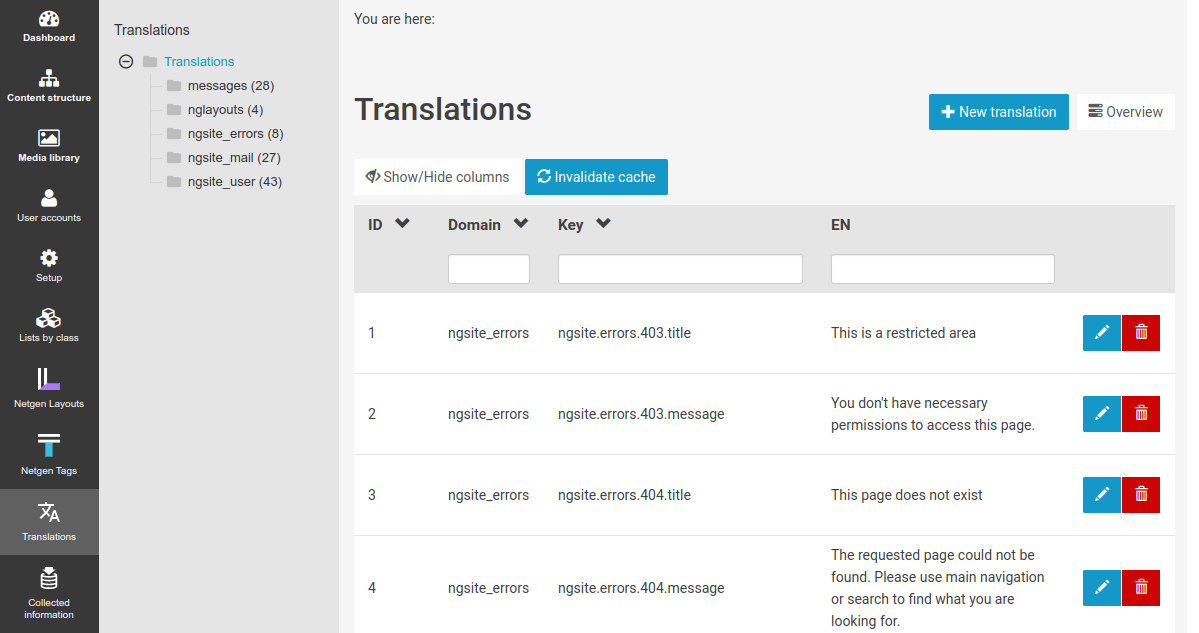Open the Dashboard from sidebar

pos(49,27)
